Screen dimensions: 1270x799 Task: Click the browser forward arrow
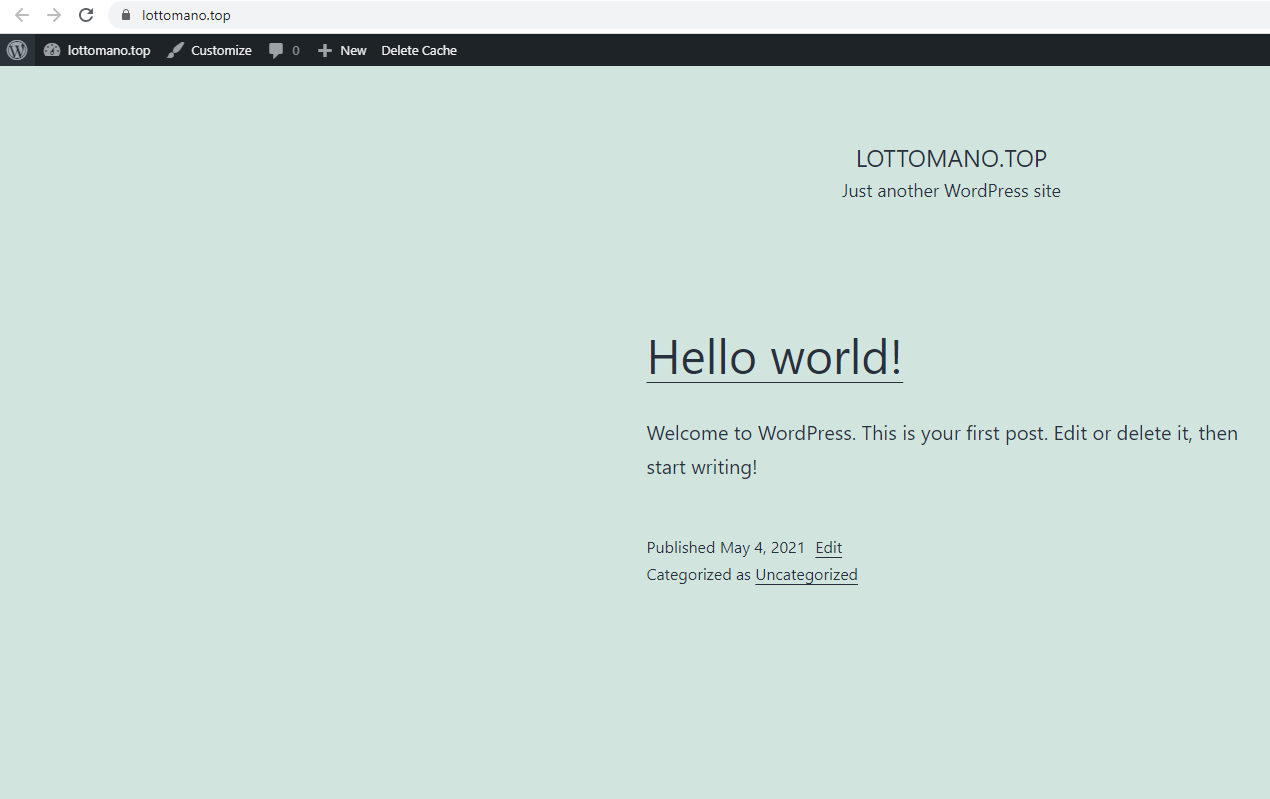(54, 15)
